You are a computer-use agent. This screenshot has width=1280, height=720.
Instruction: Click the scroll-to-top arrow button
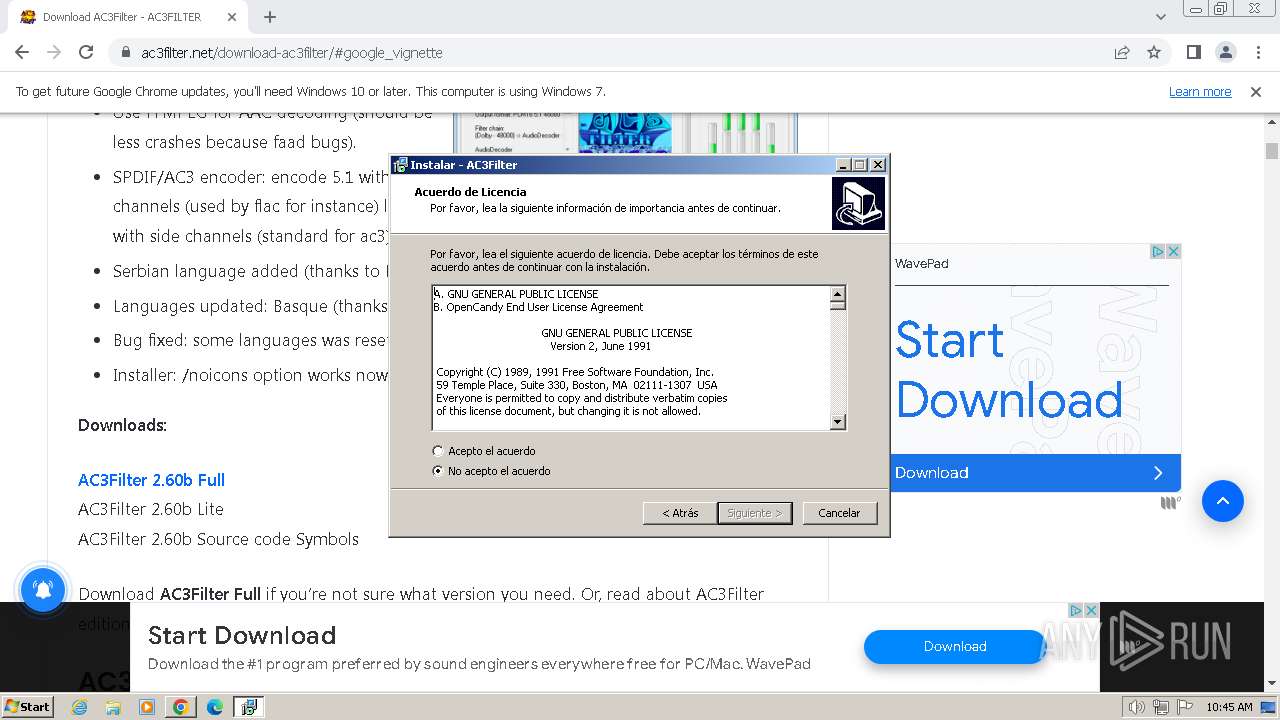tap(1222, 501)
